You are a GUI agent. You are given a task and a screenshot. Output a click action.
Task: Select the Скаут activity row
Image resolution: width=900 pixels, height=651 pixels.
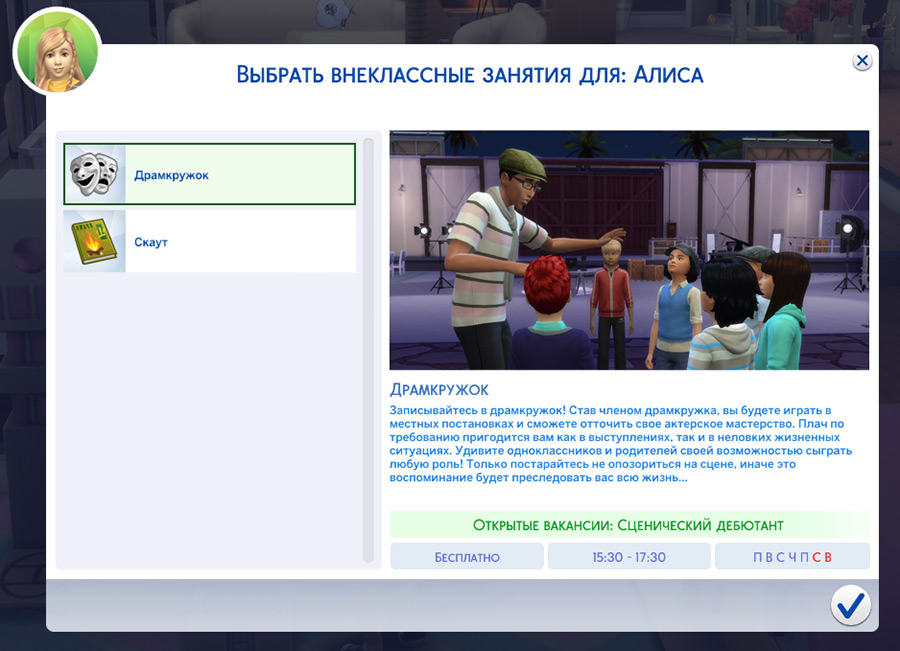210,241
